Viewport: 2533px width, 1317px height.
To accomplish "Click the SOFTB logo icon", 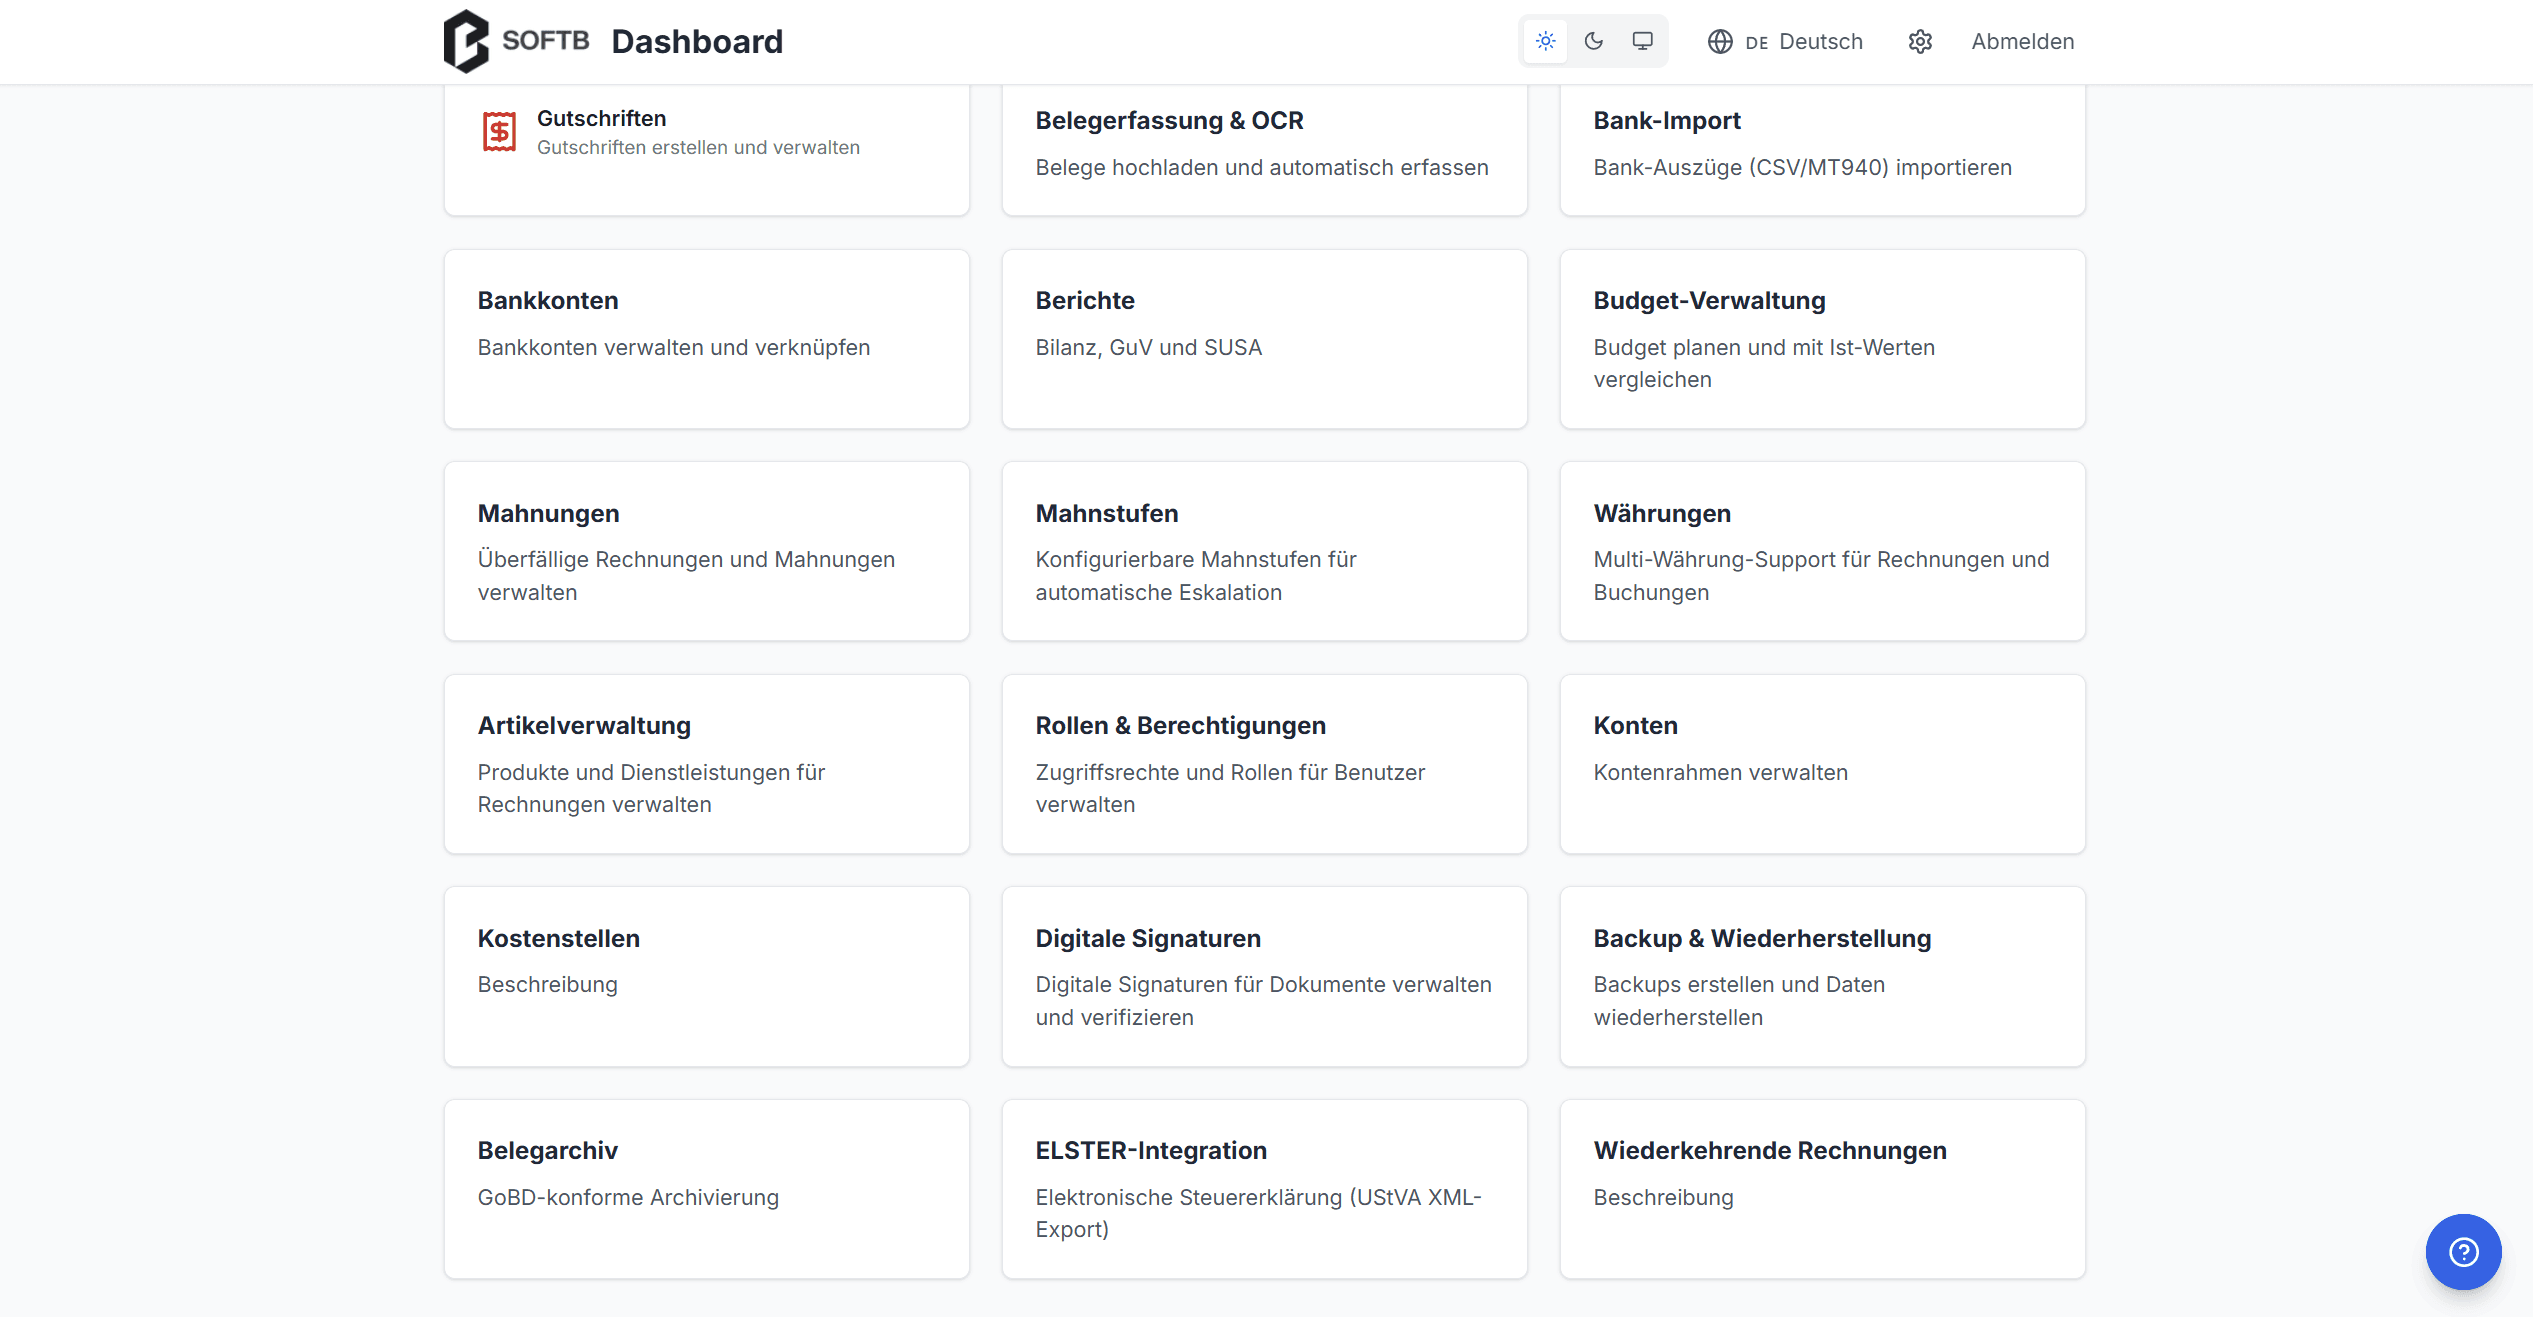I will click(466, 41).
